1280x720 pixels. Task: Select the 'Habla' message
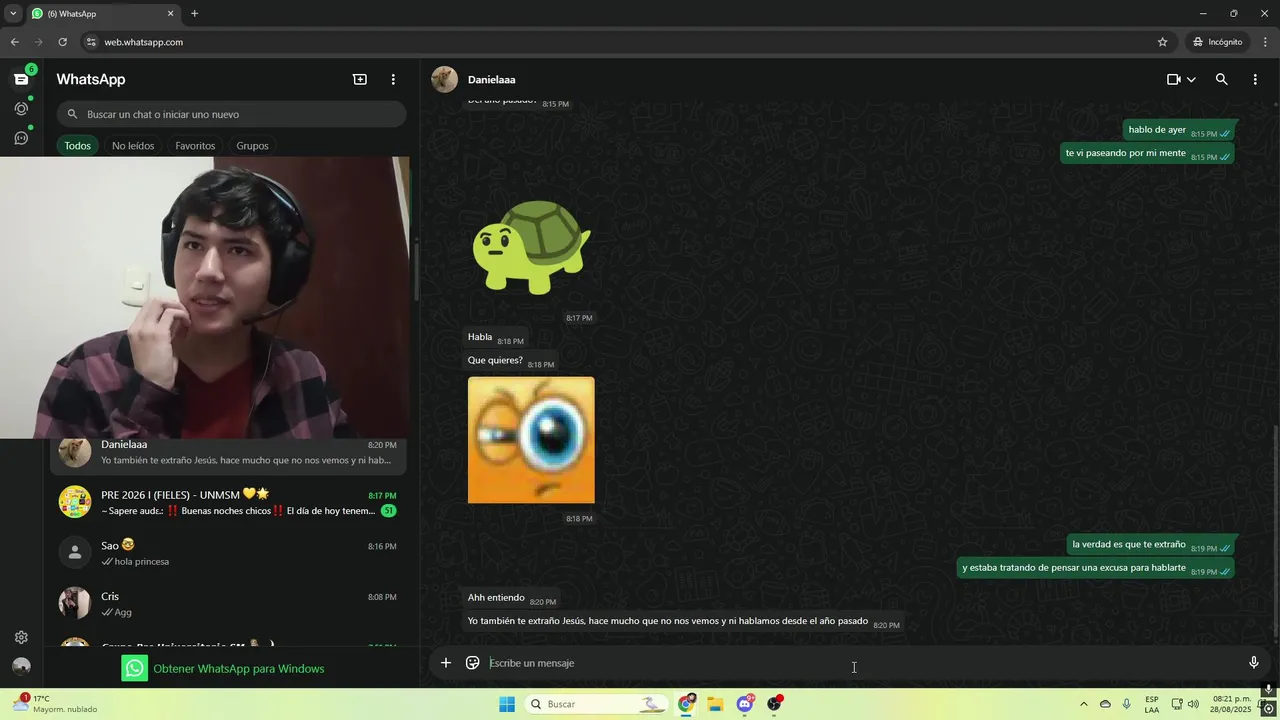(495, 338)
